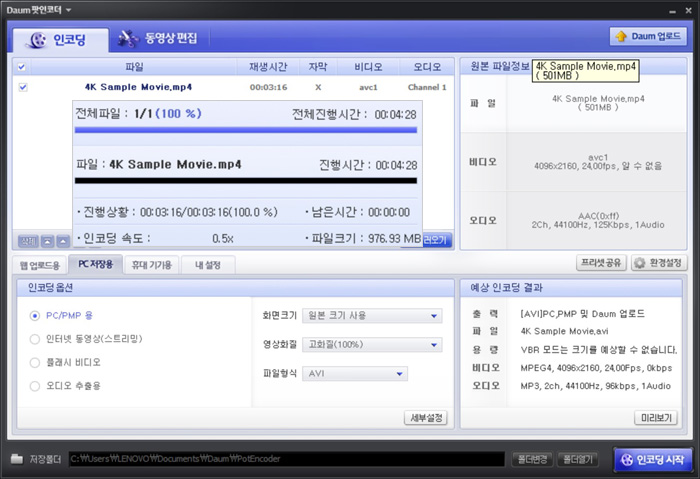The height and width of the screenshot is (479, 700).
Task: Click the reel icon on 인코딩 시작 button
Action: [627, 459]
